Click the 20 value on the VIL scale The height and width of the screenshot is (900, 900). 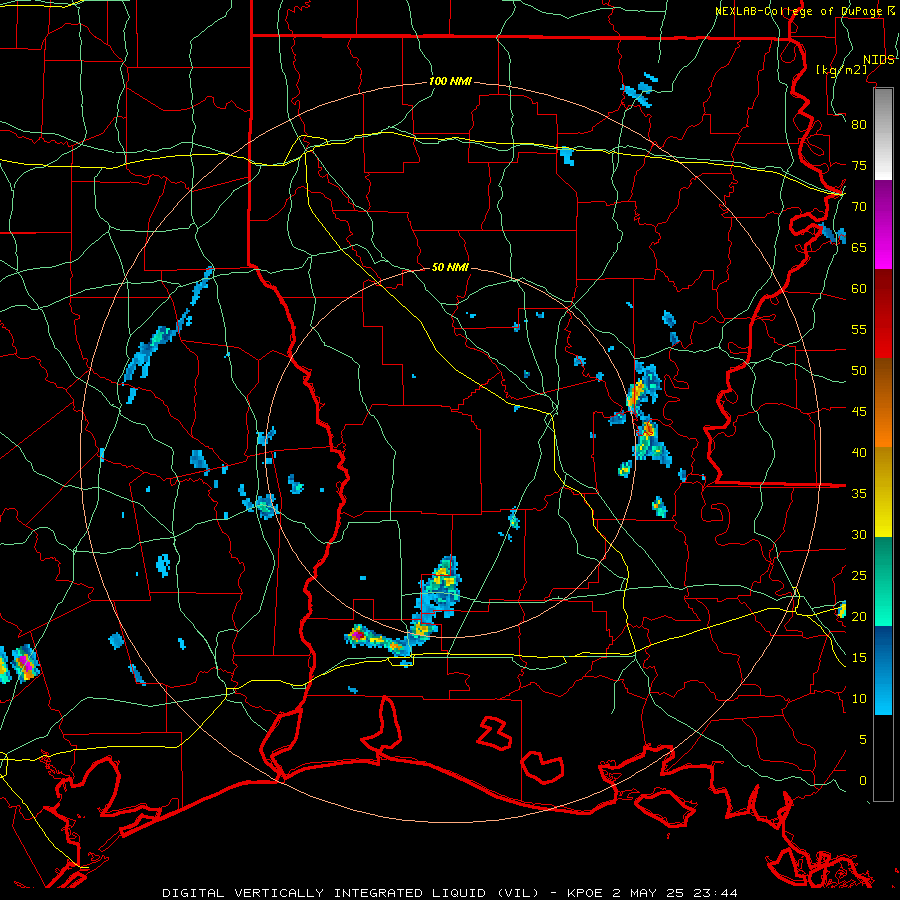859,616
